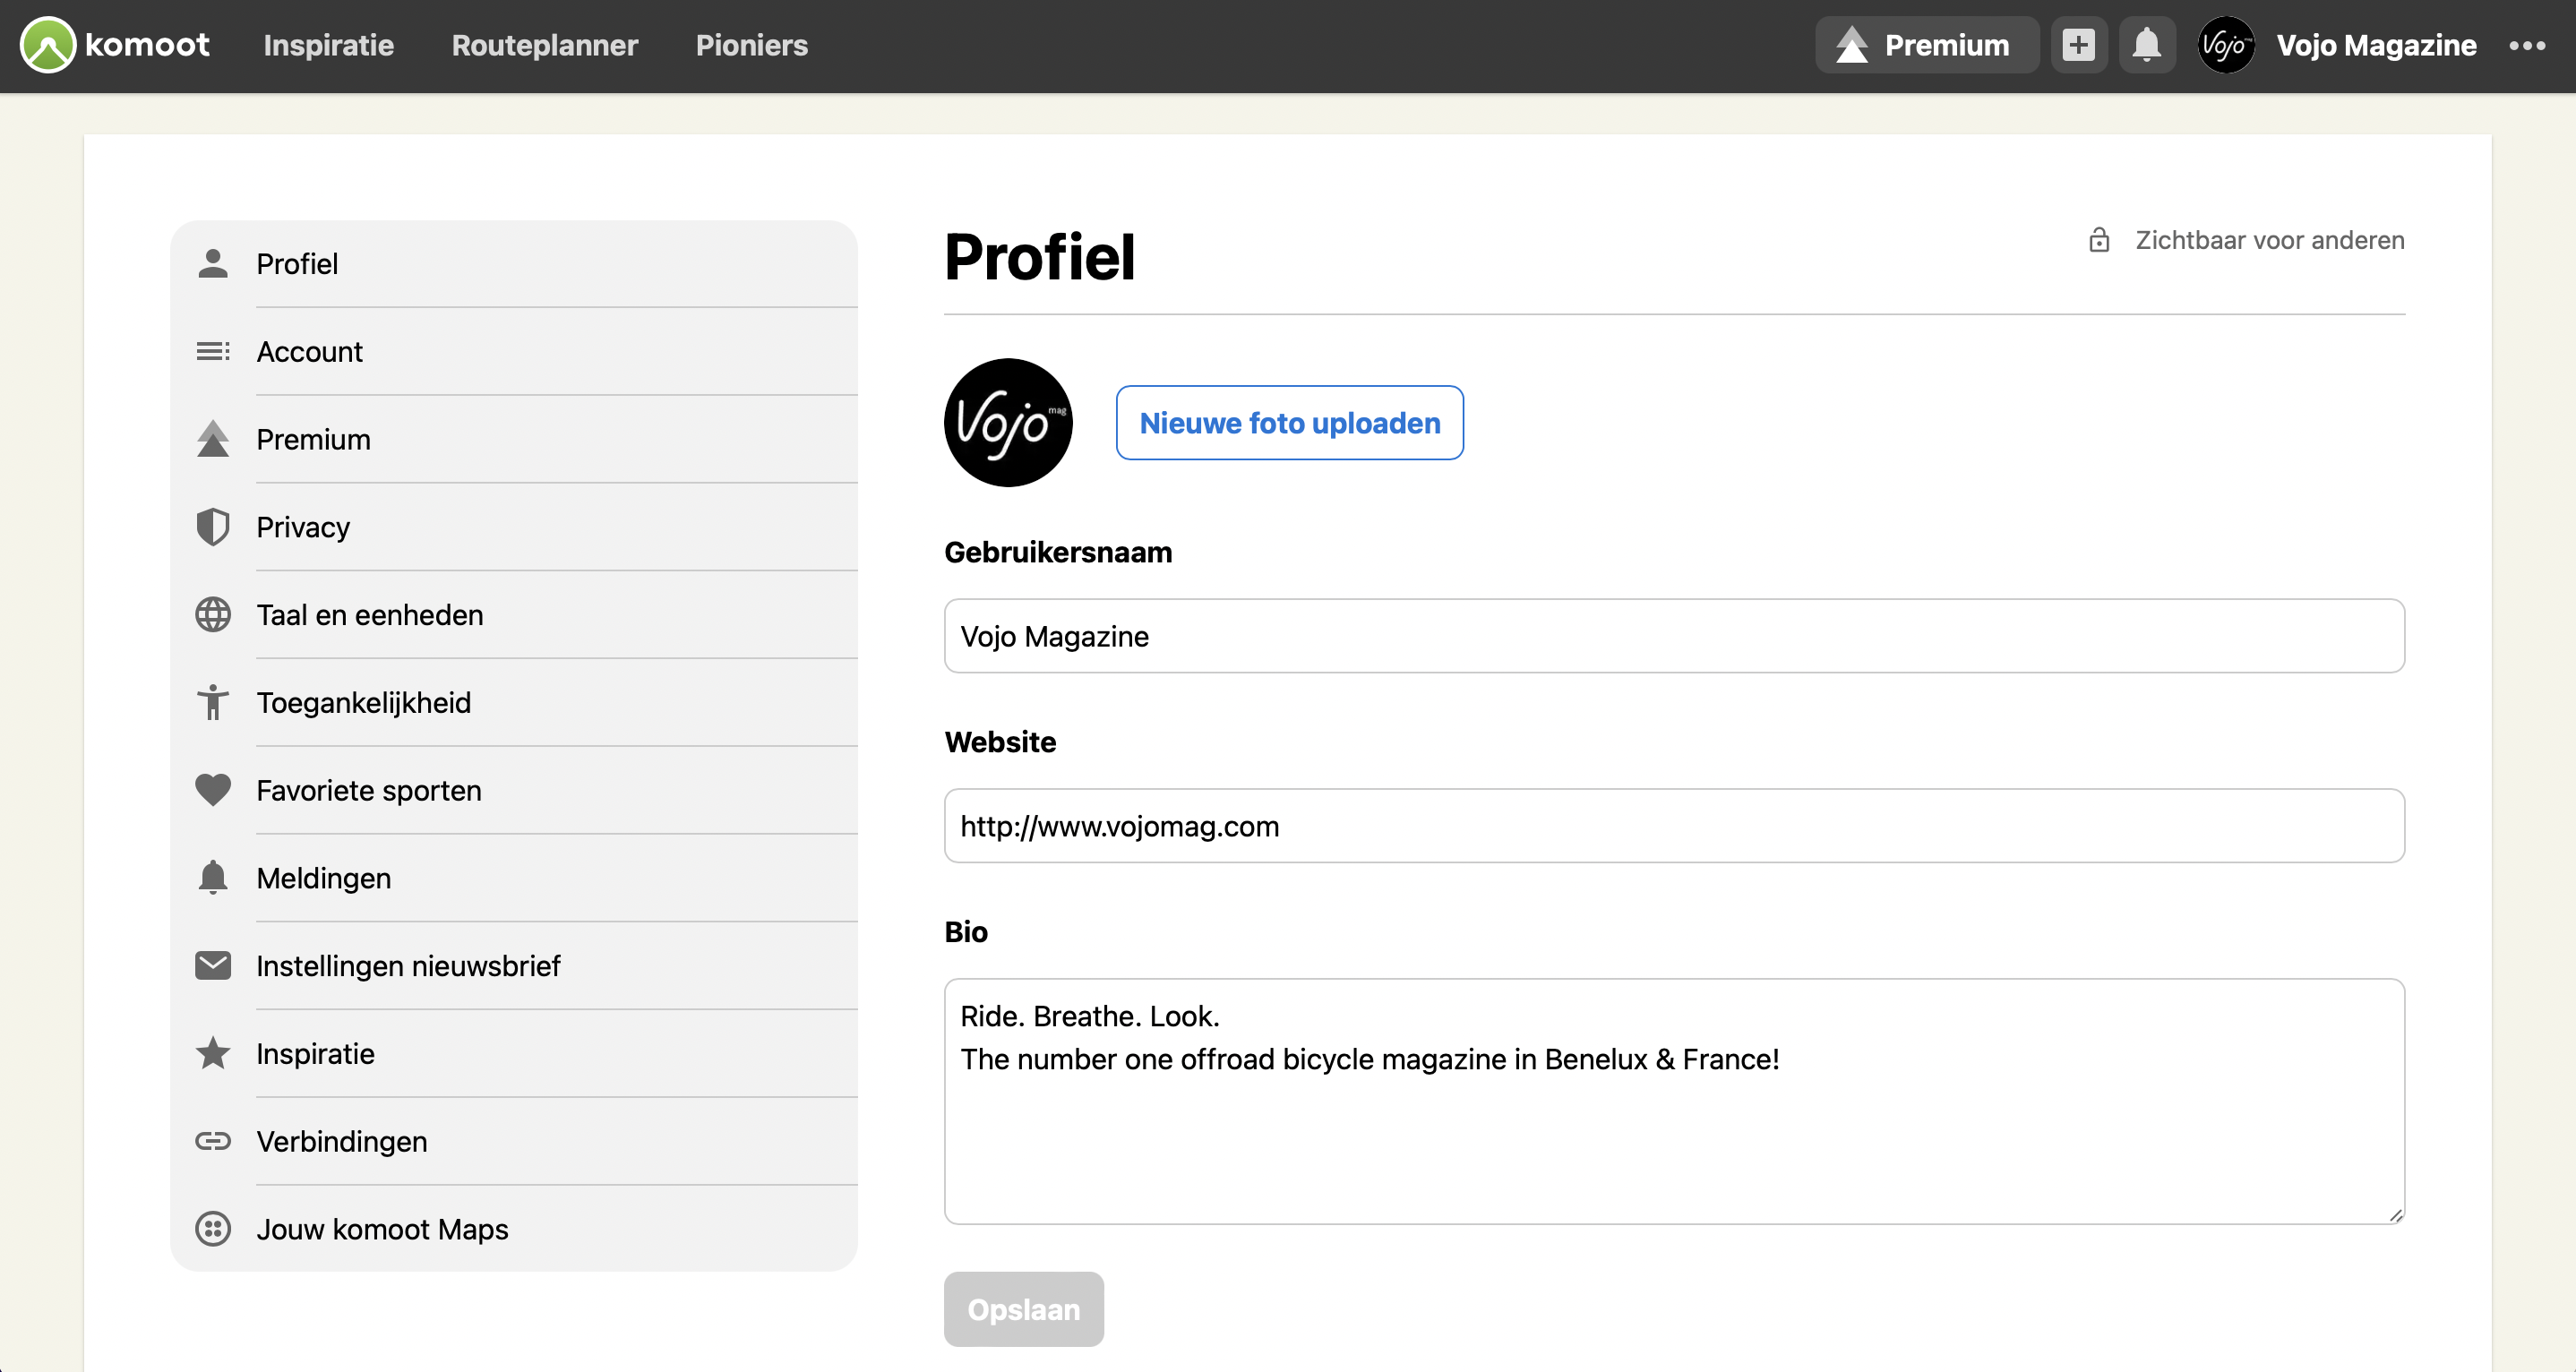2576x1372 pixels.
Task: Click the Premium mountain icon in header
Action: coord(1852,45)
